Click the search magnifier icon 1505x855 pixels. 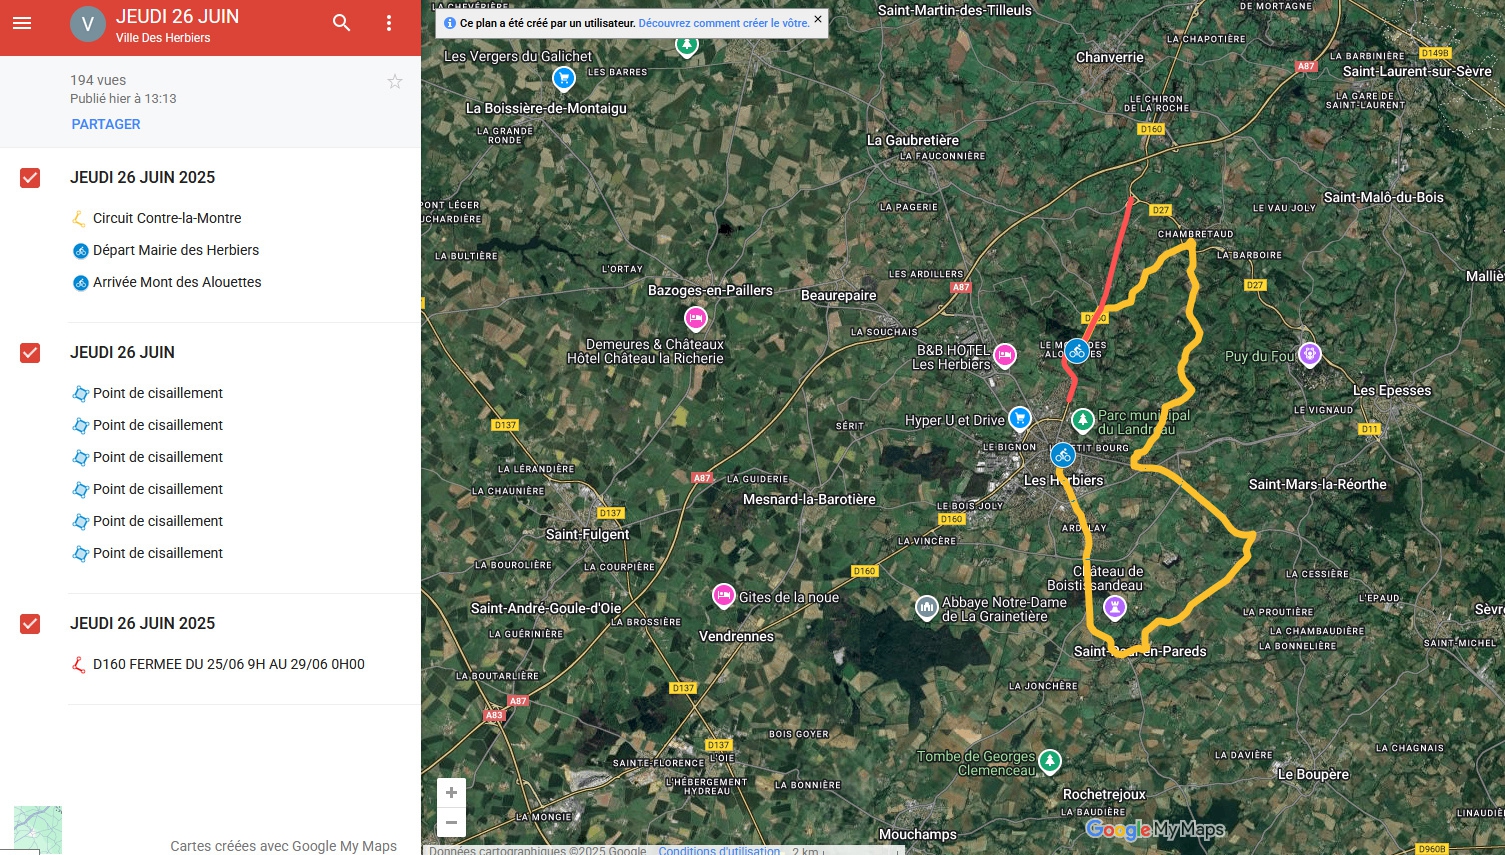[342, 23]
